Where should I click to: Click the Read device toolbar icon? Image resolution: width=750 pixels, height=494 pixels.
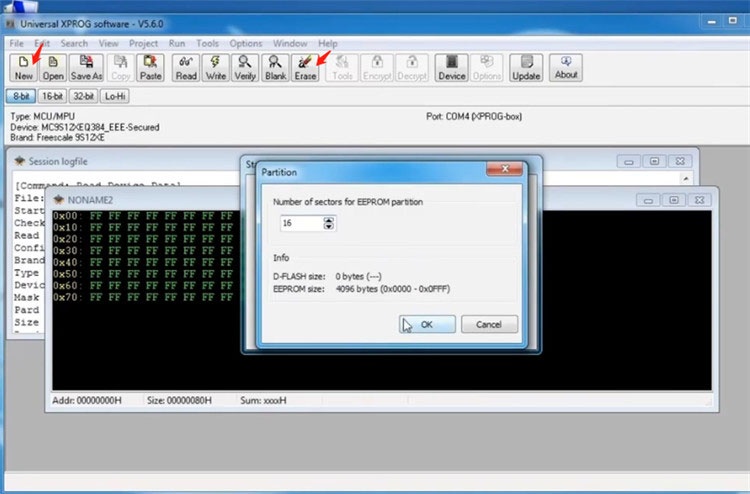tap(186, 67)
